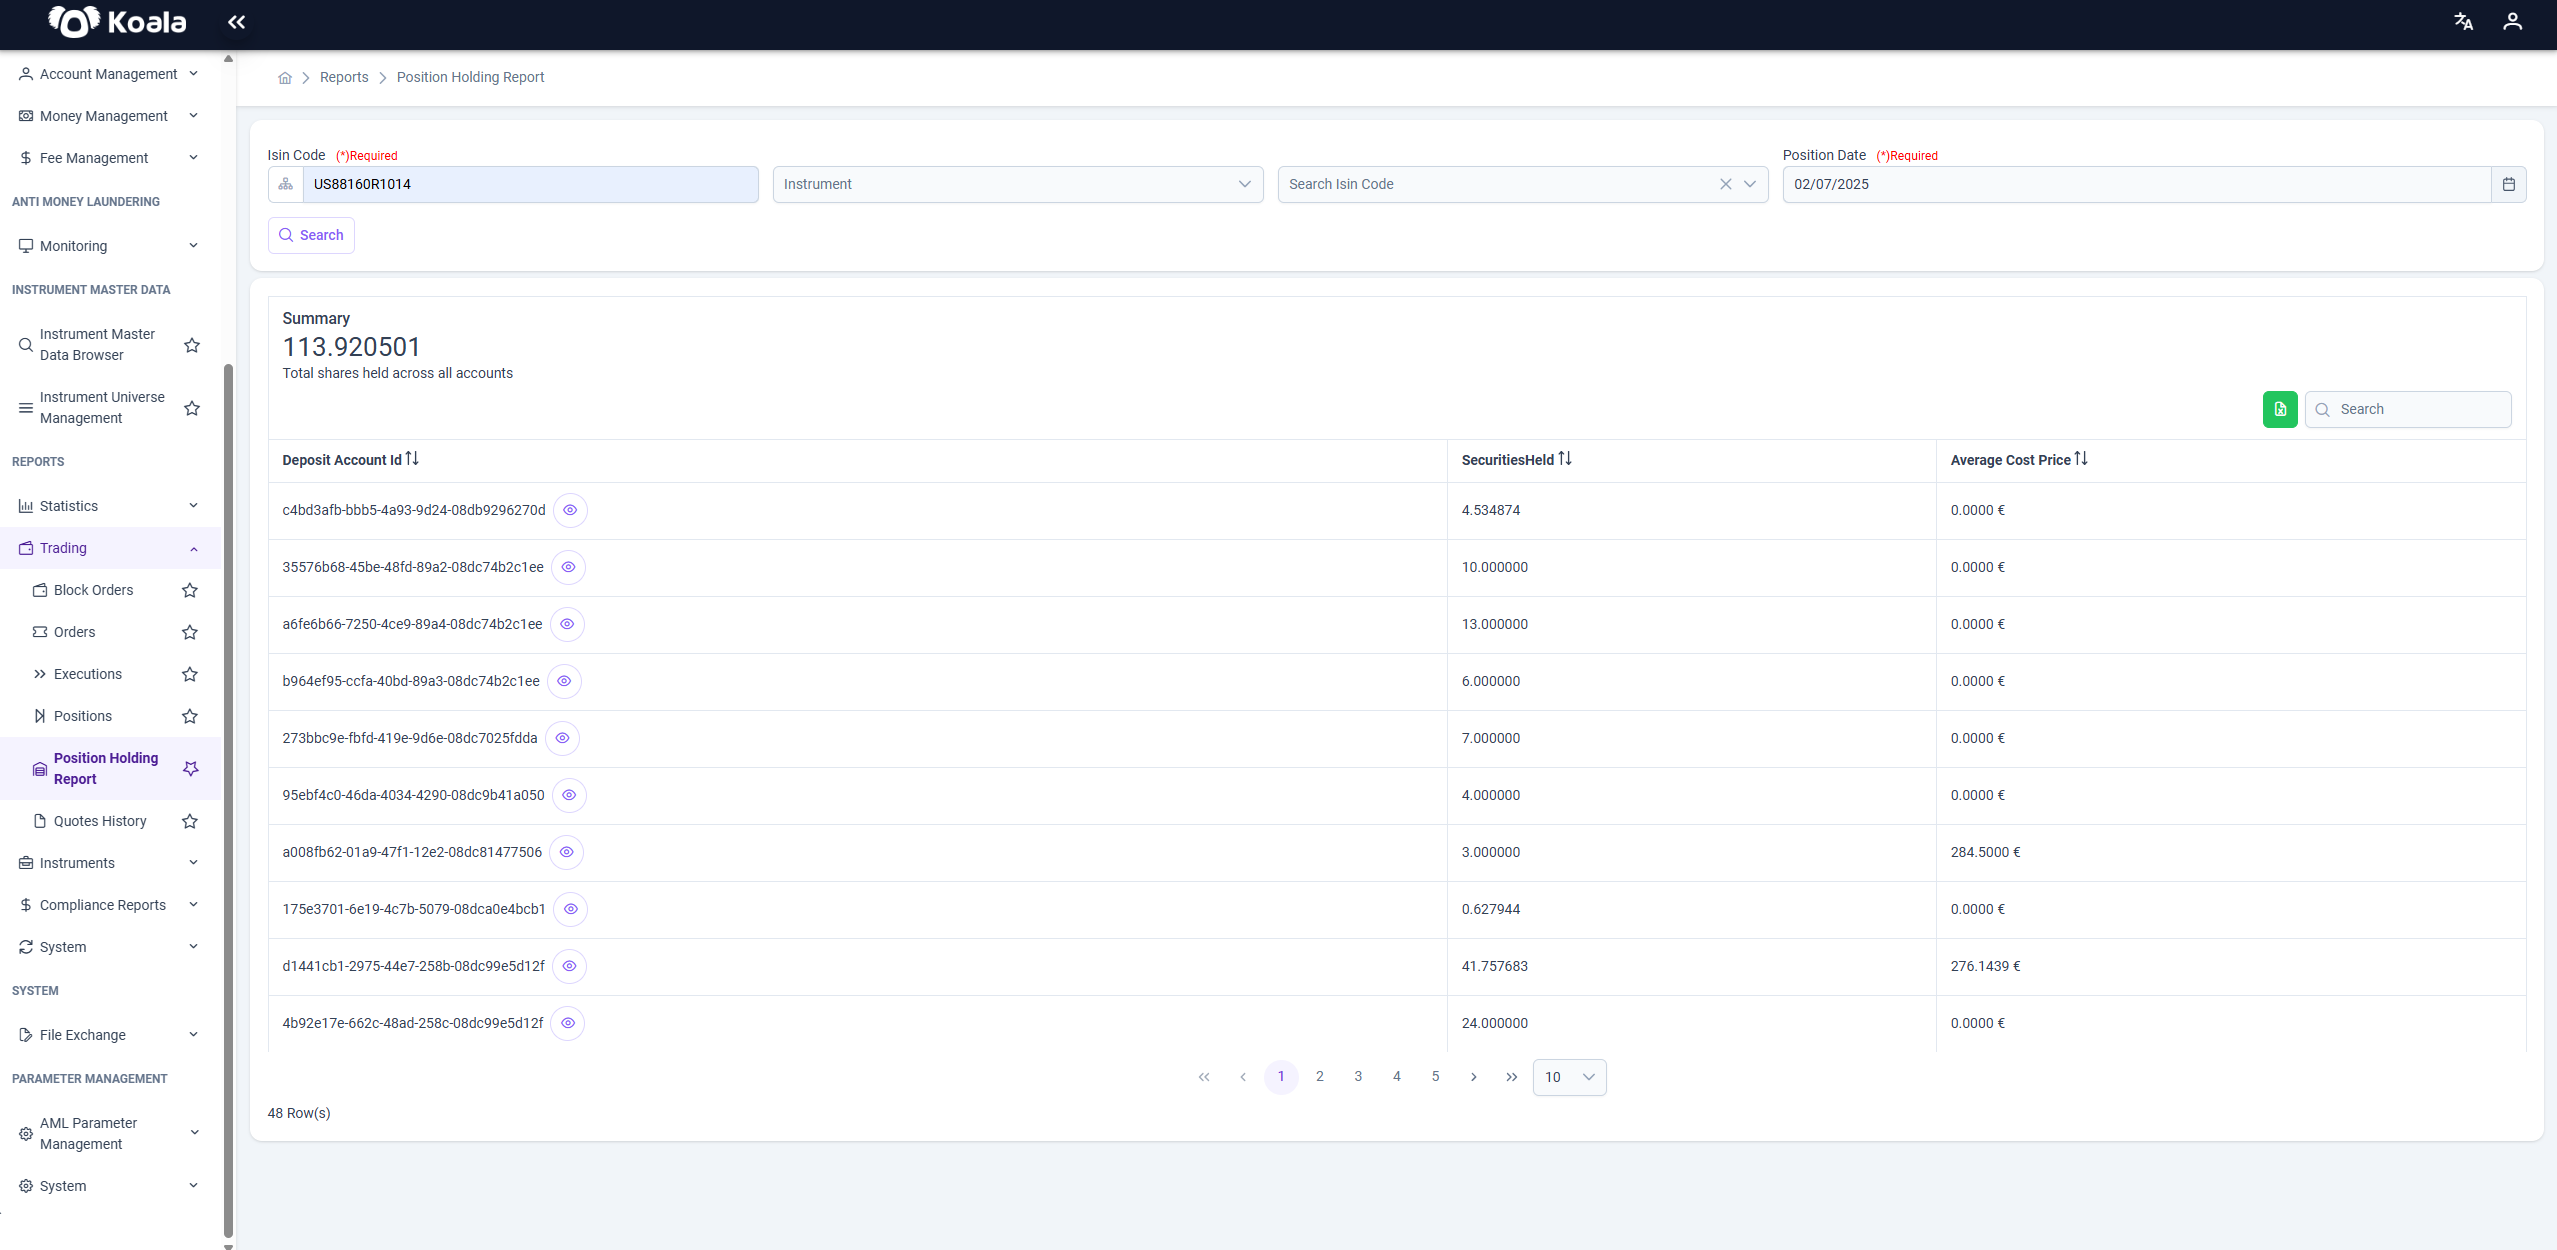View account c4bd3afb-bbb5-4a93 with eye icon
This screenshot has width=2557, height=1250.
tap(570, 511)
